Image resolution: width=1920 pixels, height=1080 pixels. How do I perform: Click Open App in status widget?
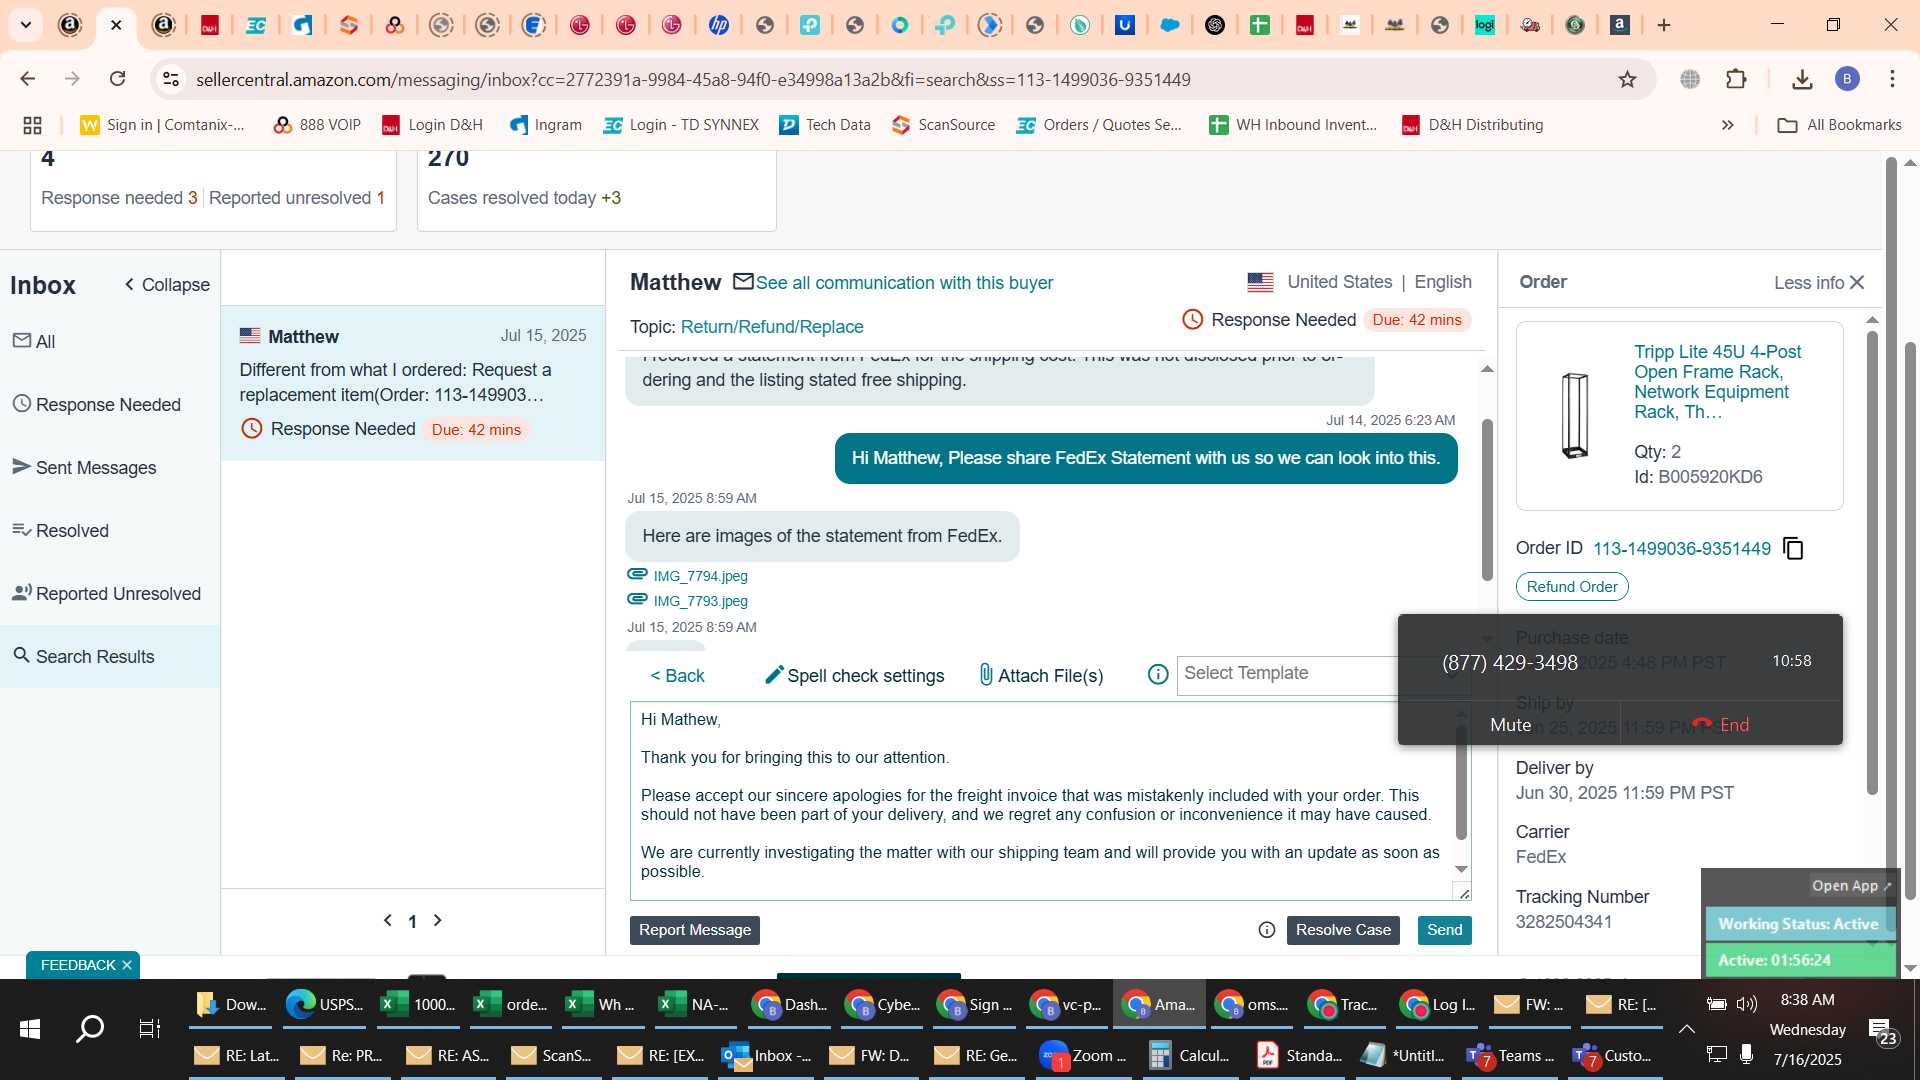point(1851,886)
